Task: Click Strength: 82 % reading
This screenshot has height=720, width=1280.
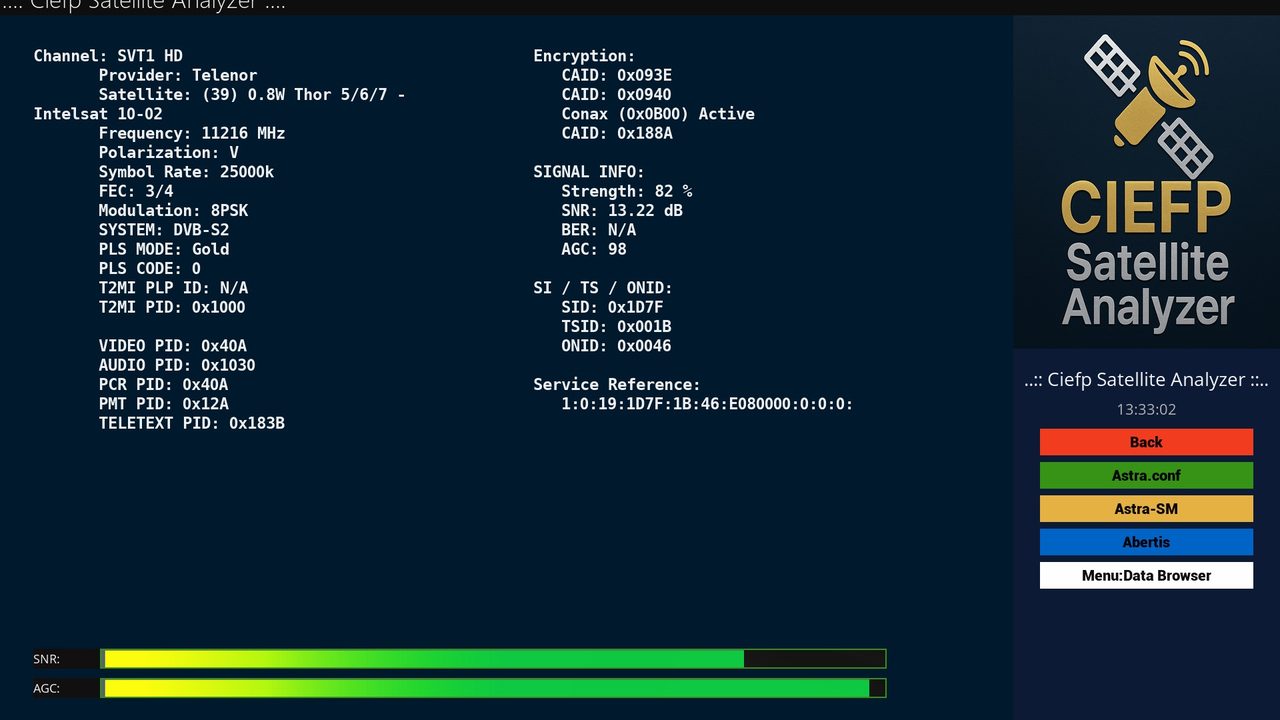Action: click(x=627, y=191)
